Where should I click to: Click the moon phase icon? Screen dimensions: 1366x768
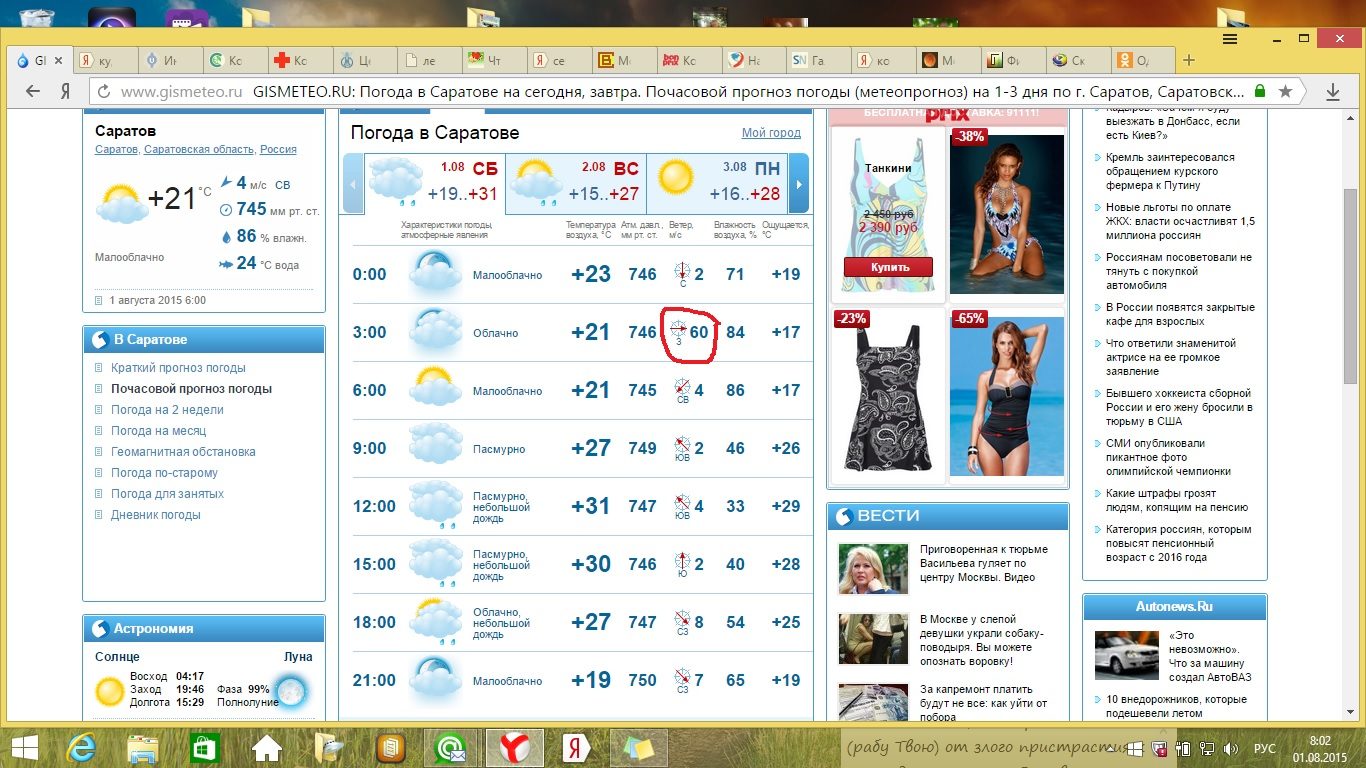[x=291, y=690]
